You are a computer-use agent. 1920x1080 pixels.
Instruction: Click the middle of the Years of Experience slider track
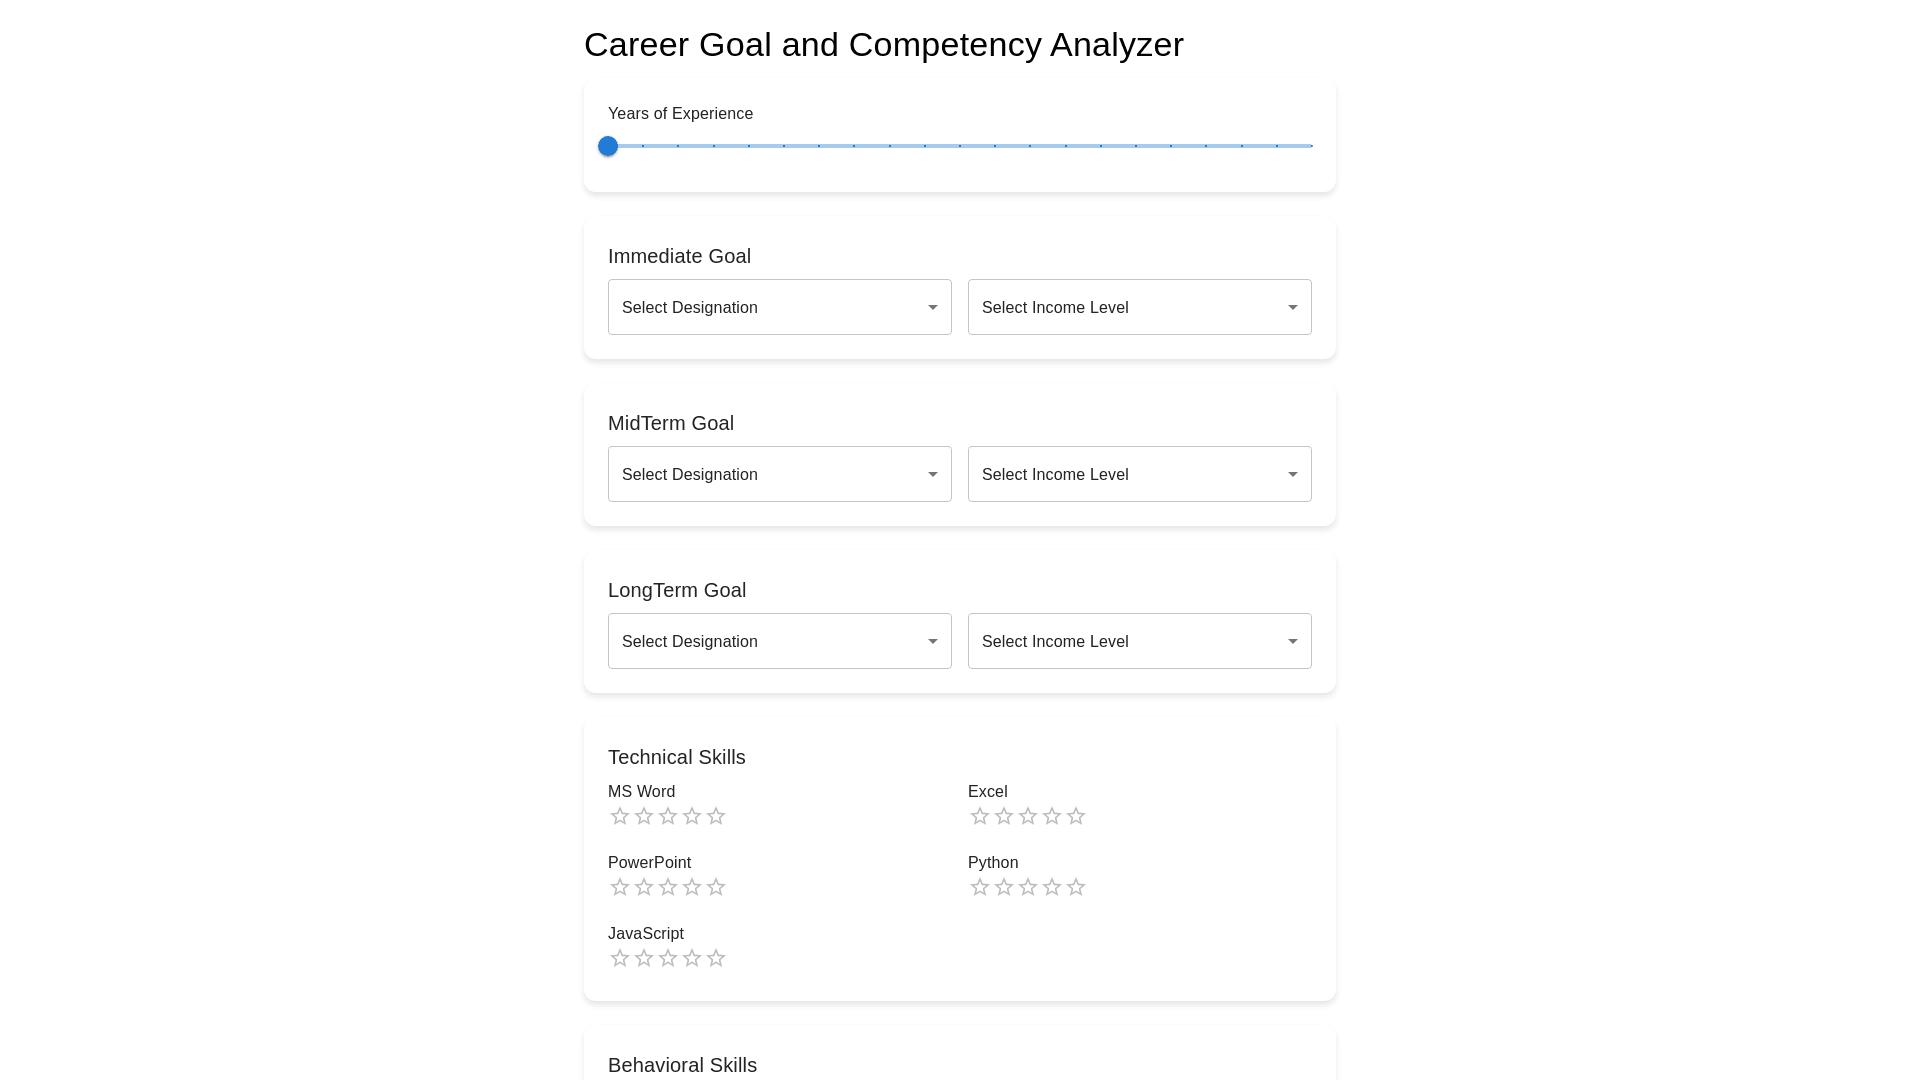tap(960, 146)
